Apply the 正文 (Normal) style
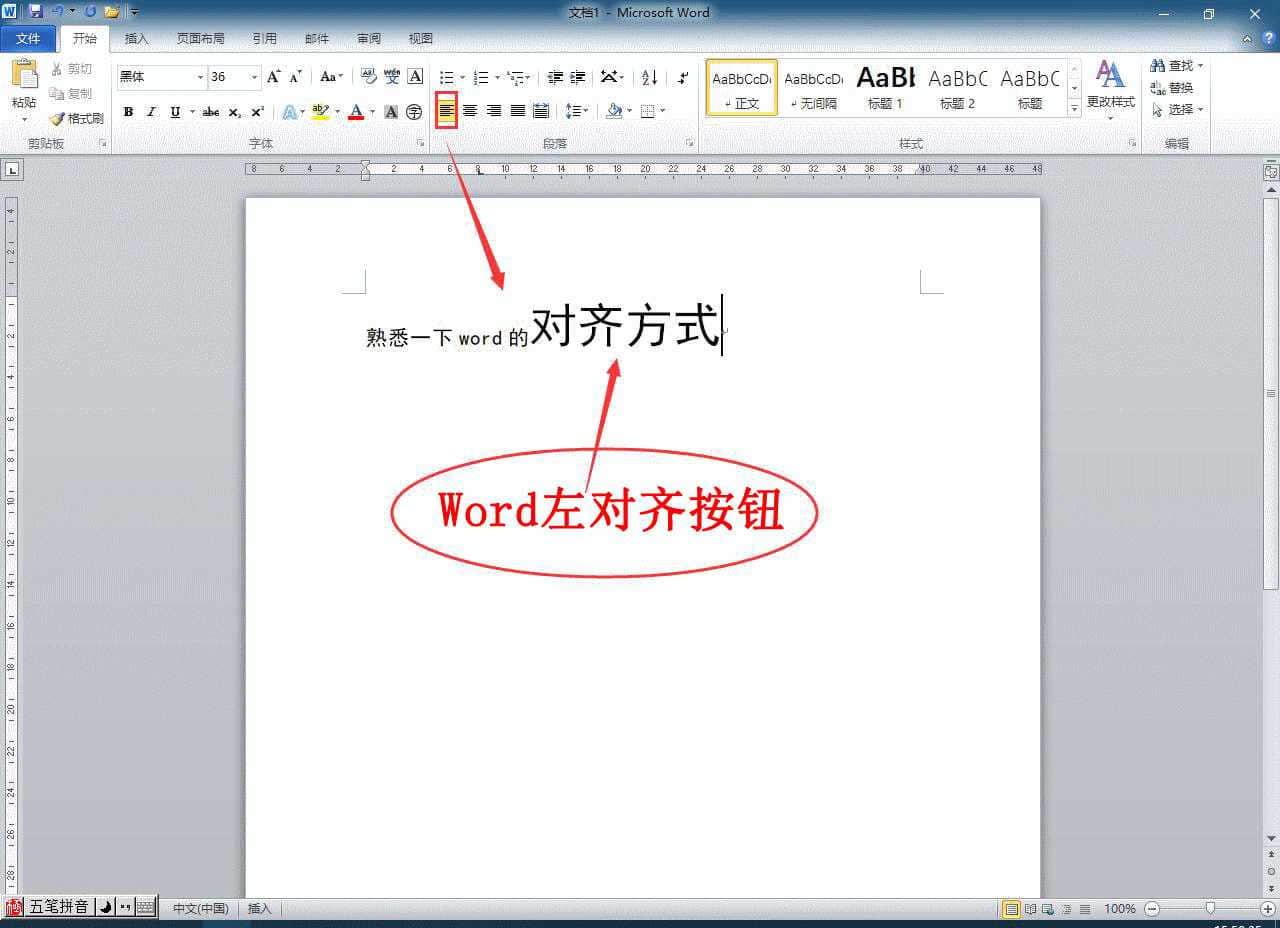Screen dimensions: 1280x928 (742, 87)
